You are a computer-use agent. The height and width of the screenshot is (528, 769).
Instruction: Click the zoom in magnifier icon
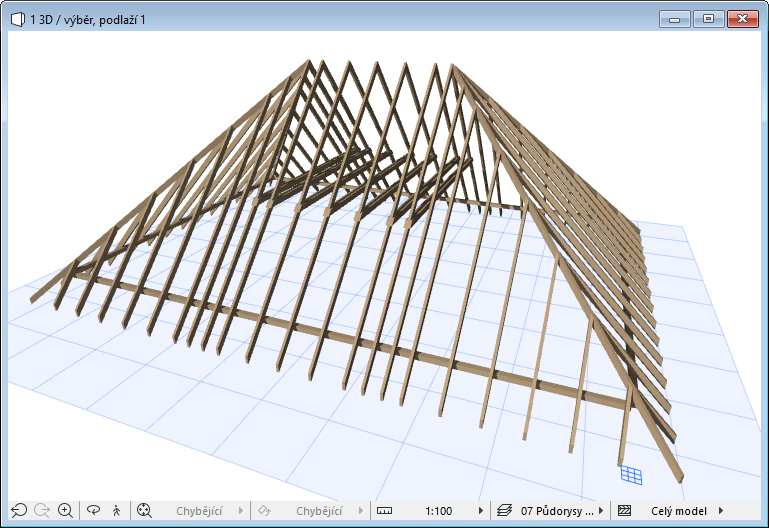click(65, 511)
